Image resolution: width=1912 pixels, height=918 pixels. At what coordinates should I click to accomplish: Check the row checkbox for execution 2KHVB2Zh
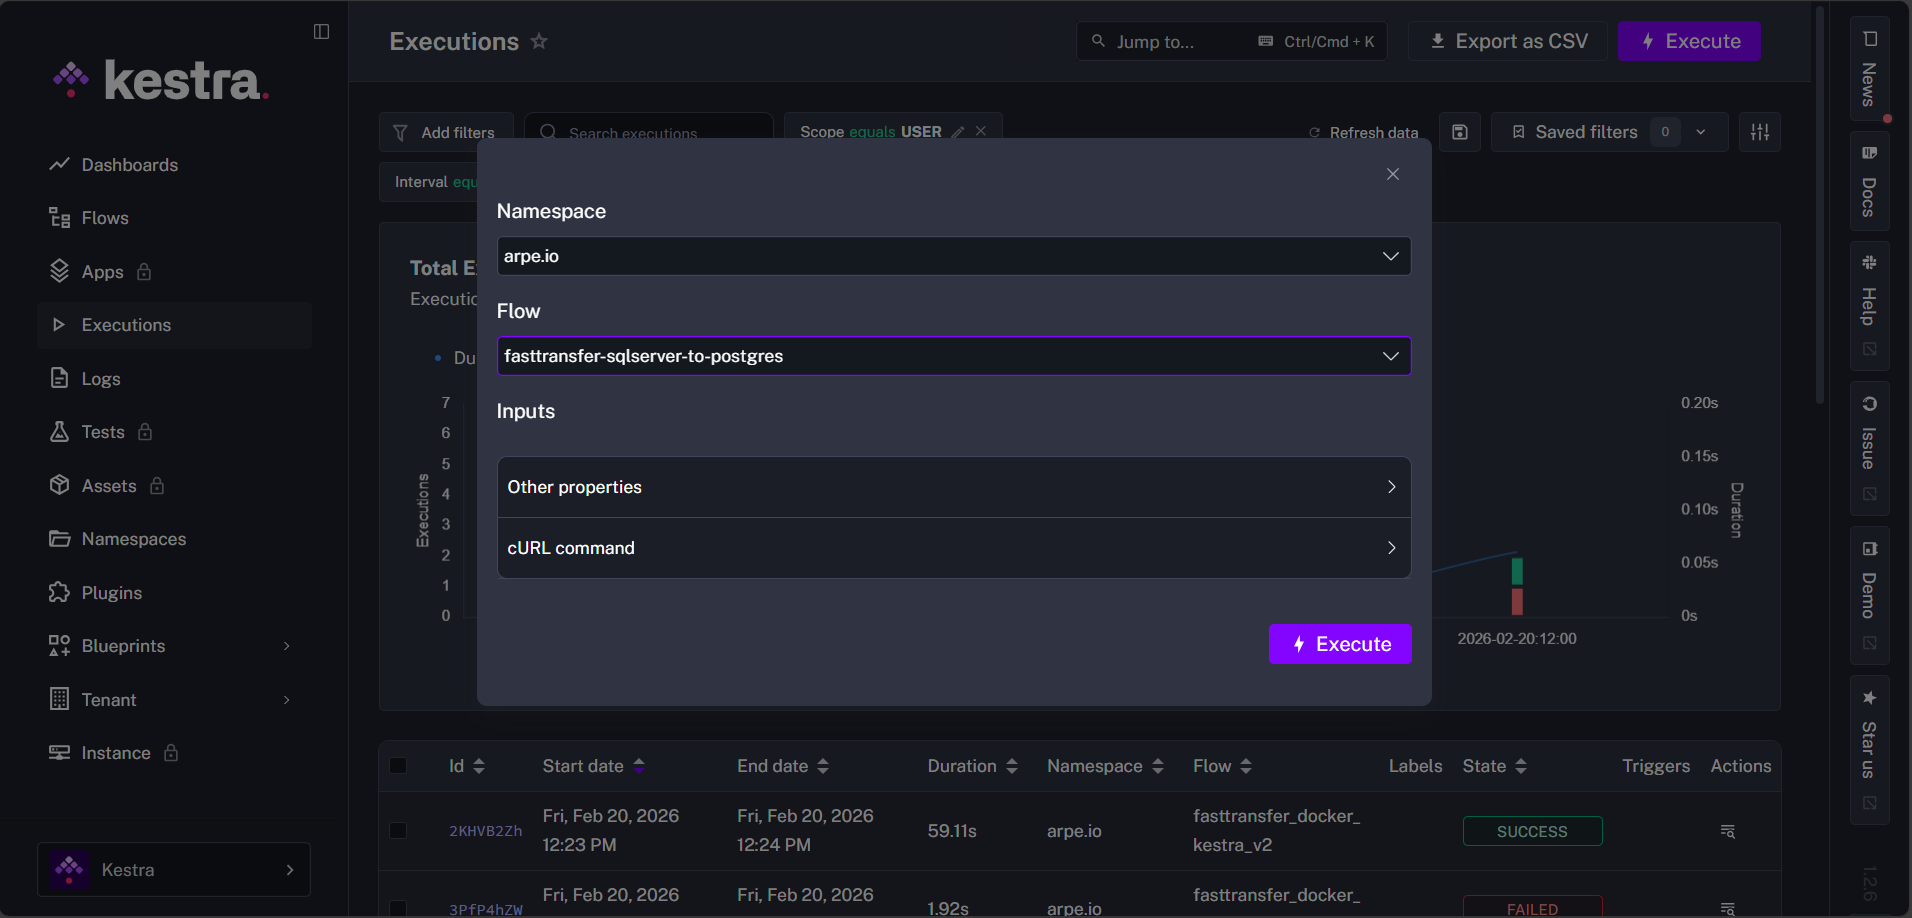coord(399,830)
